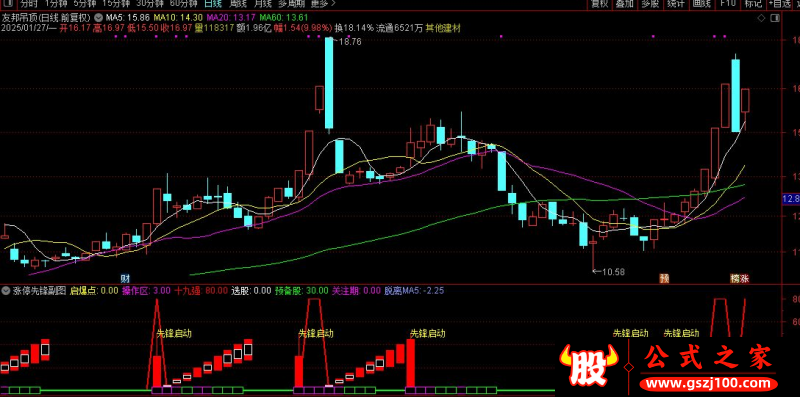Image resolution: width=800 pixels, height=397 pixels.
Task: Expand the main chart indicator dropdown arrow
Action: click(98, 19)
